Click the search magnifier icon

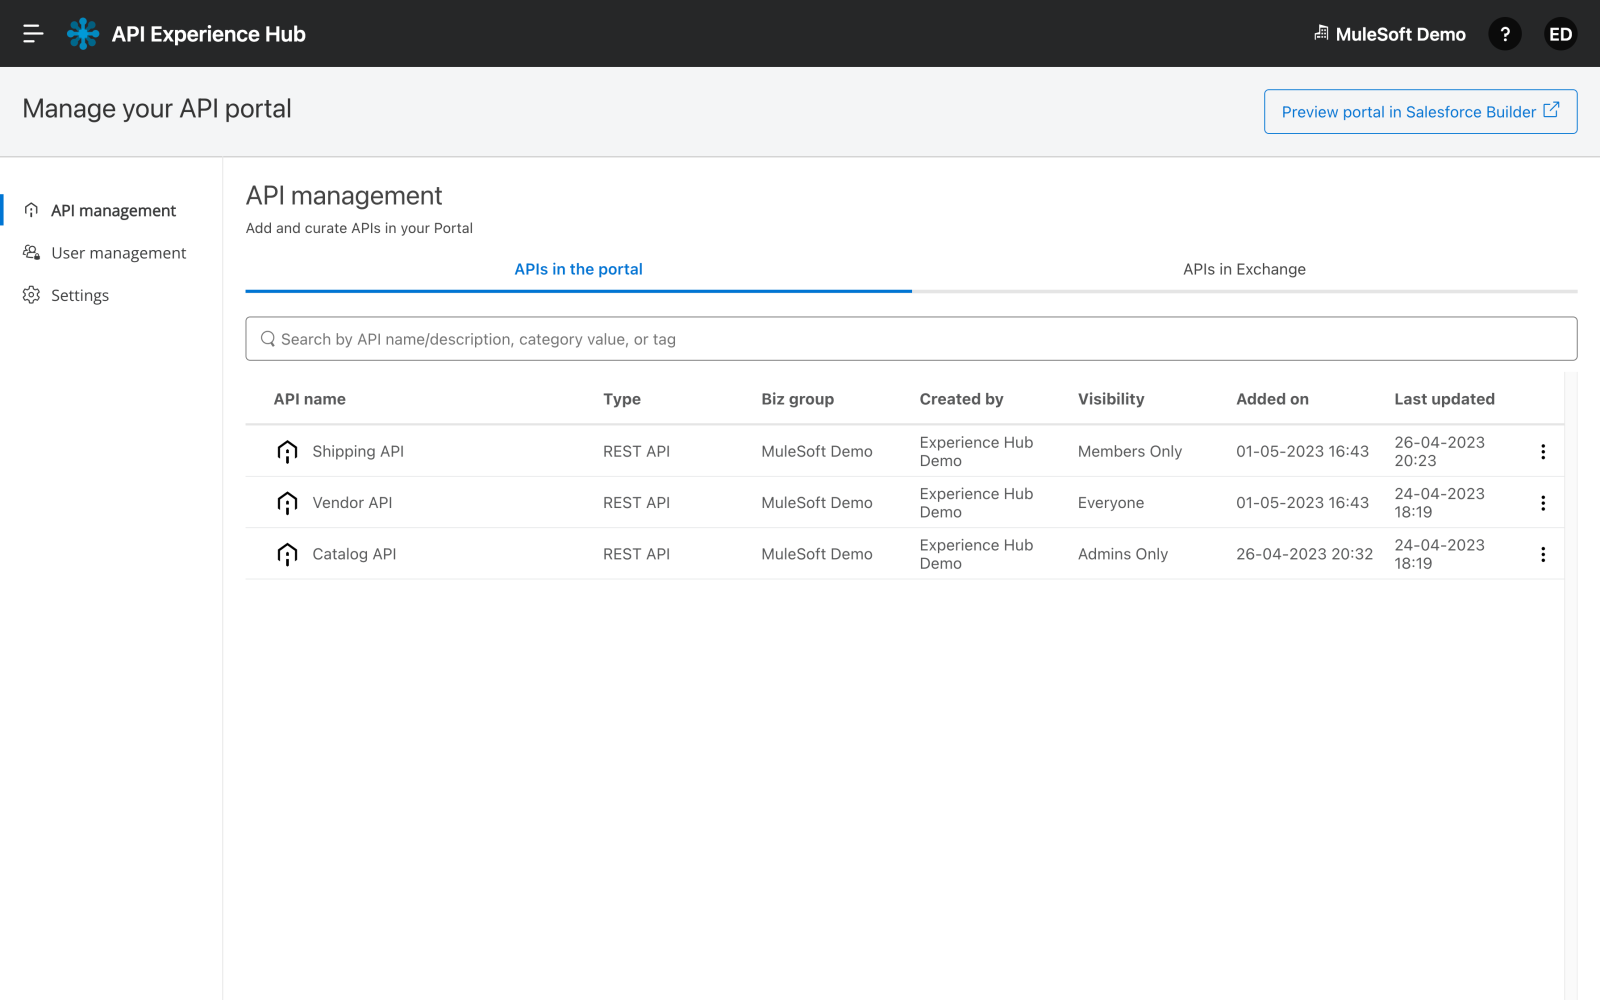point(268,339)
